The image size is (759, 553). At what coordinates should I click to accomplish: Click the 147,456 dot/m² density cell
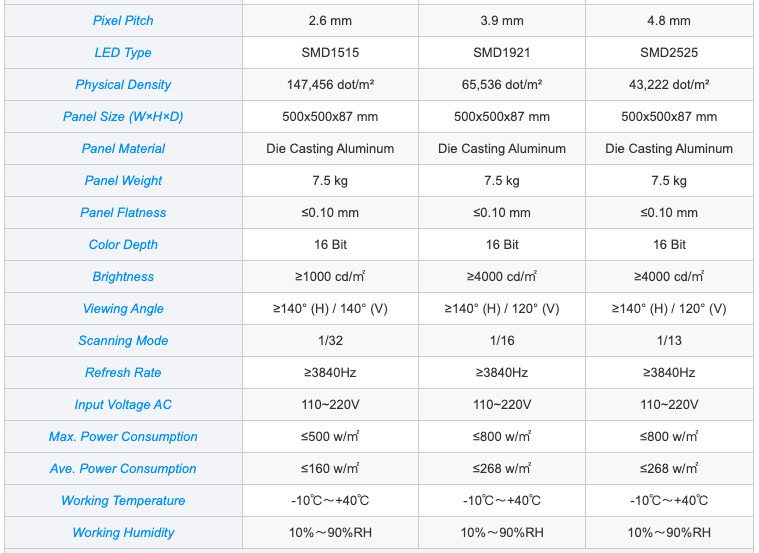(x=330, y=85)
